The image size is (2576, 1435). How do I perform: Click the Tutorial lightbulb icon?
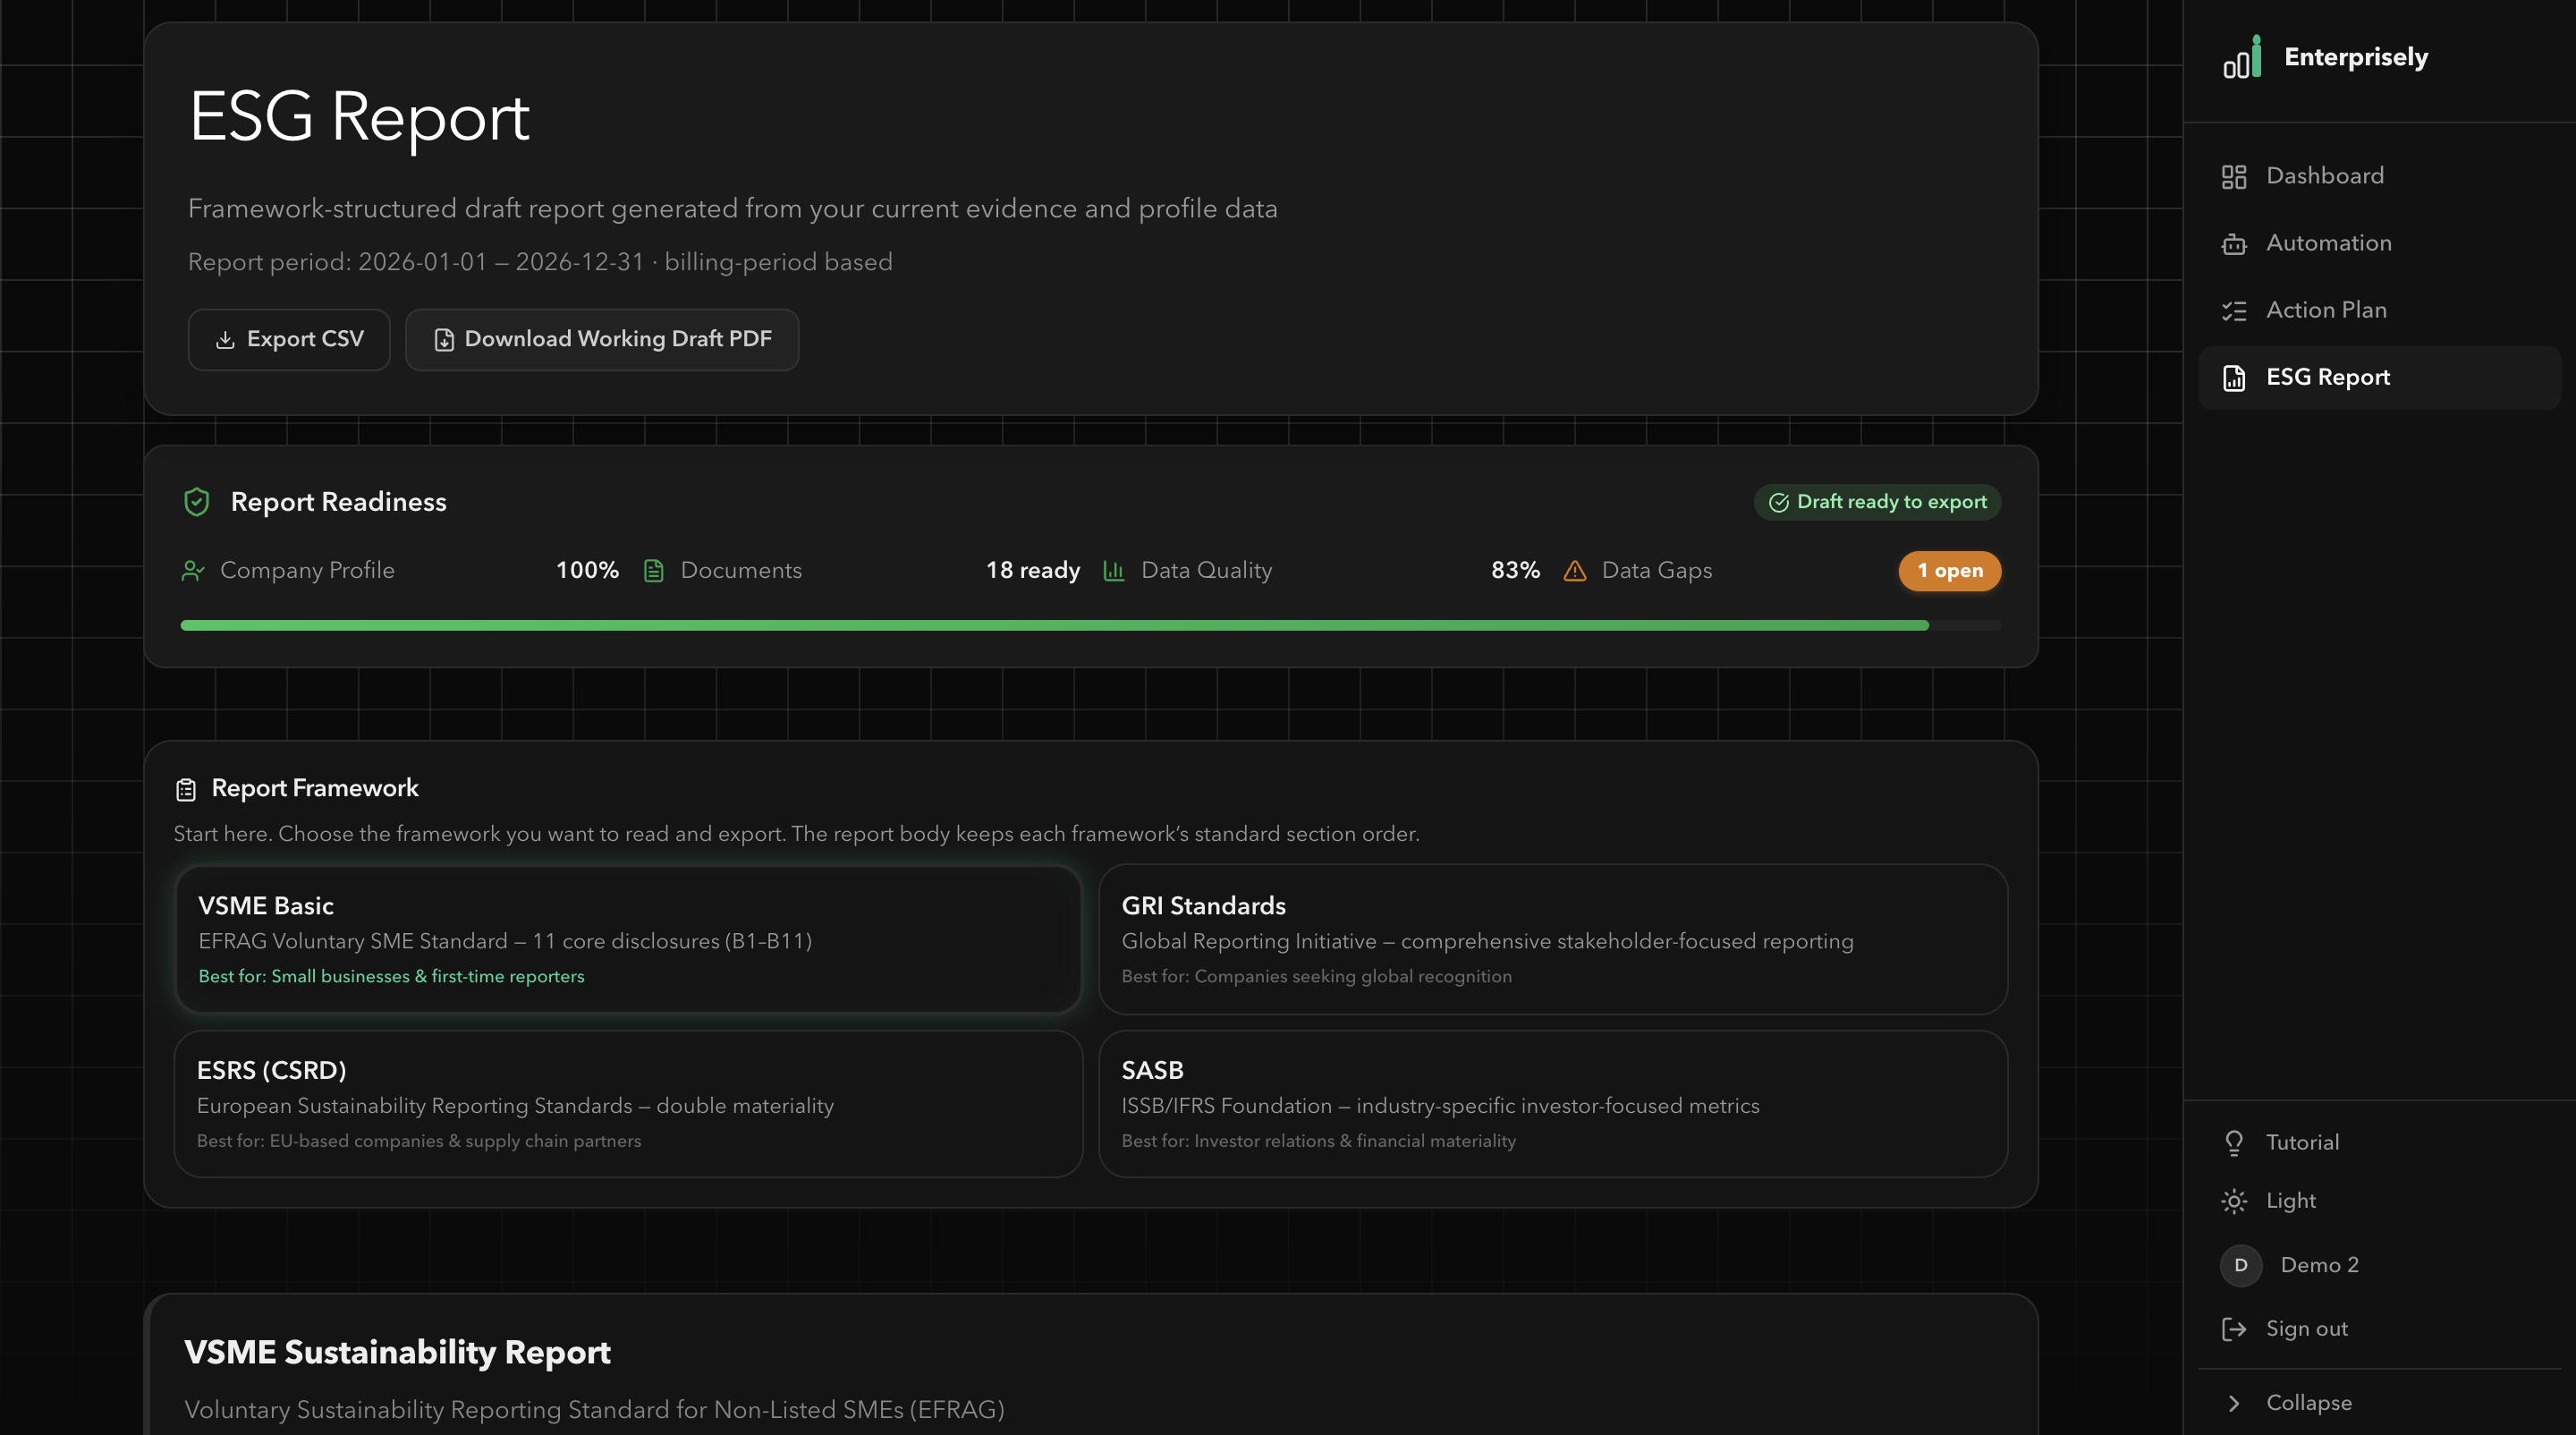tap(2233, 1142)
